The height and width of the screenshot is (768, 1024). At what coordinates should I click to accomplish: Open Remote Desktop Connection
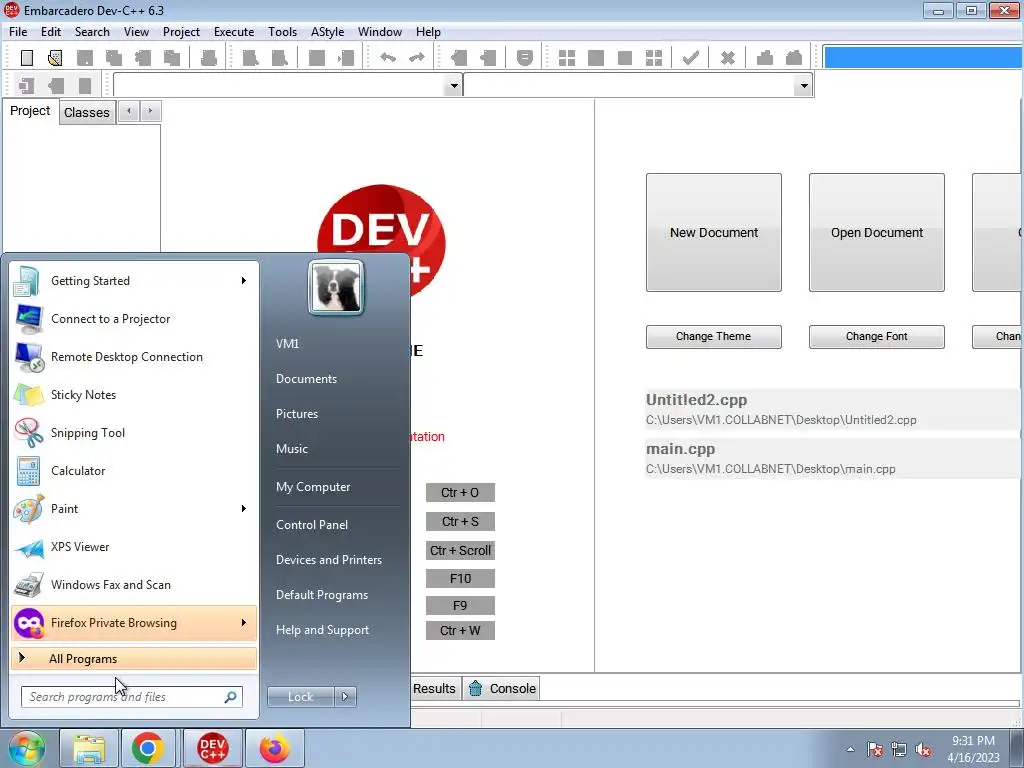click(134, 357)
